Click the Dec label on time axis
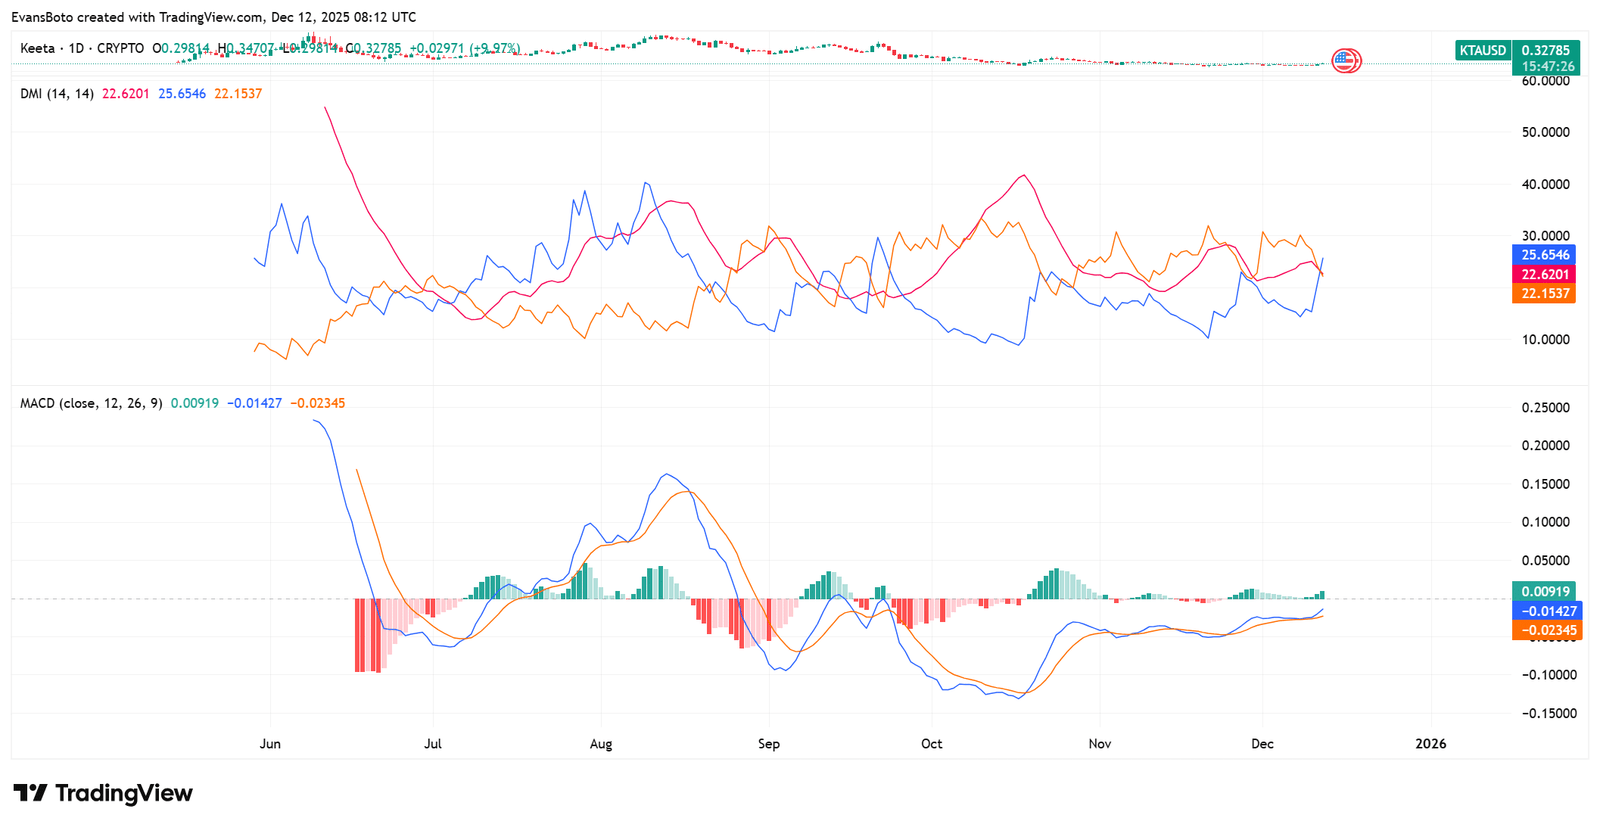 (x=1263, y=744)
